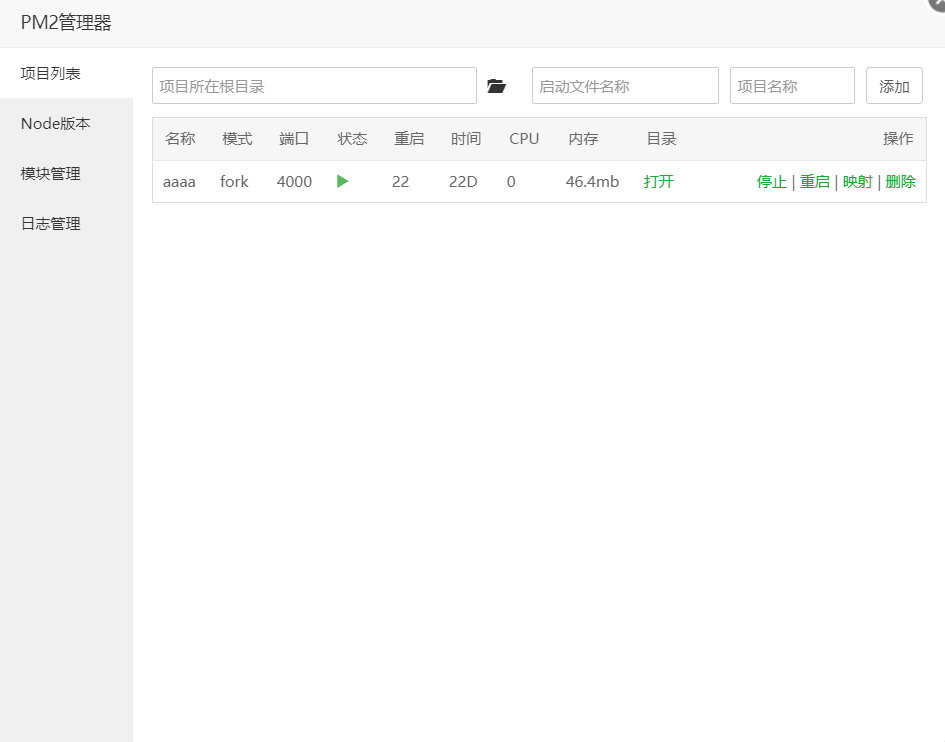This screenshot has width=945, height=742.
Task: Click 打开 directory link for aaaa
Action: tap(658, 181)
